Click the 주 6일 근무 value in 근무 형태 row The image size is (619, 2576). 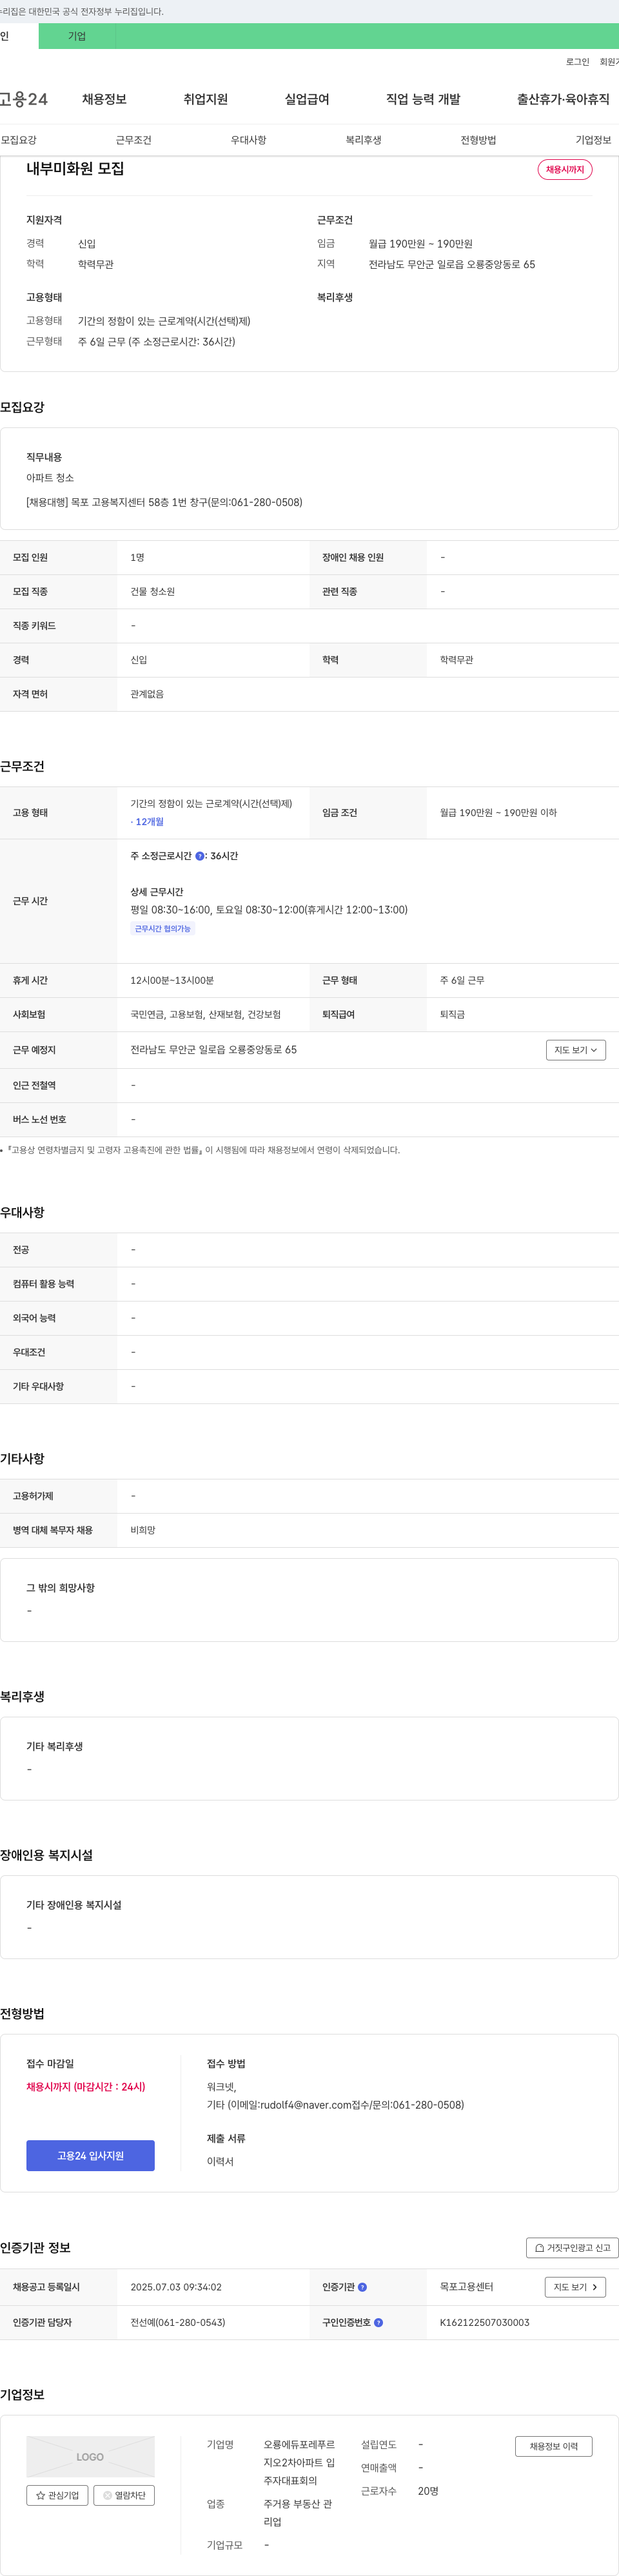point(462,981)
